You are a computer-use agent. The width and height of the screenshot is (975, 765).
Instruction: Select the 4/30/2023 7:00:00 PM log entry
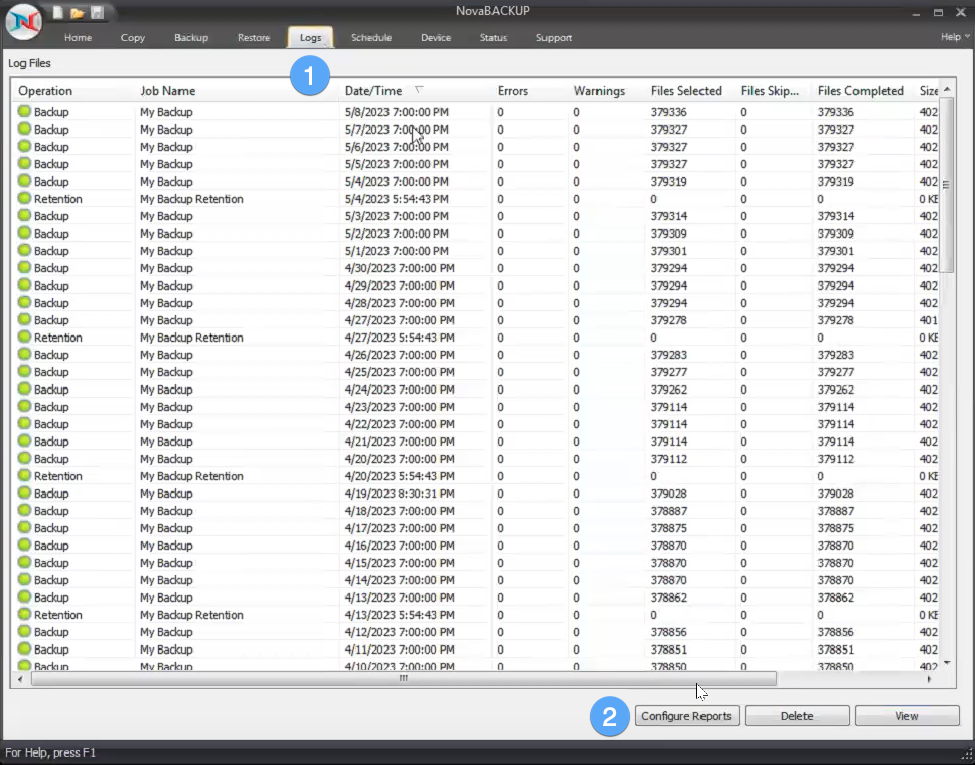point(475,268)
